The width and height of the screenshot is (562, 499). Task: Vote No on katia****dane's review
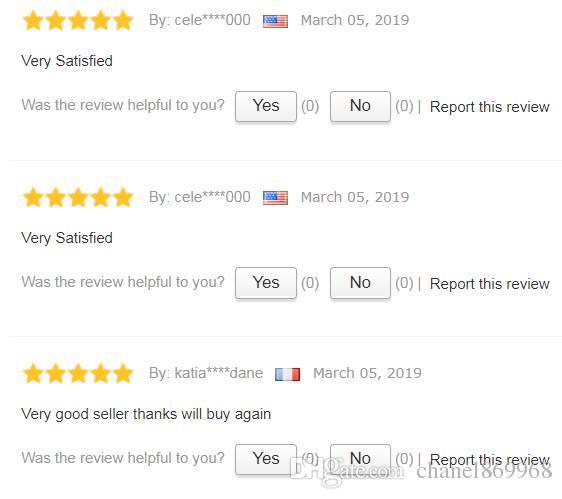[360, 459]
